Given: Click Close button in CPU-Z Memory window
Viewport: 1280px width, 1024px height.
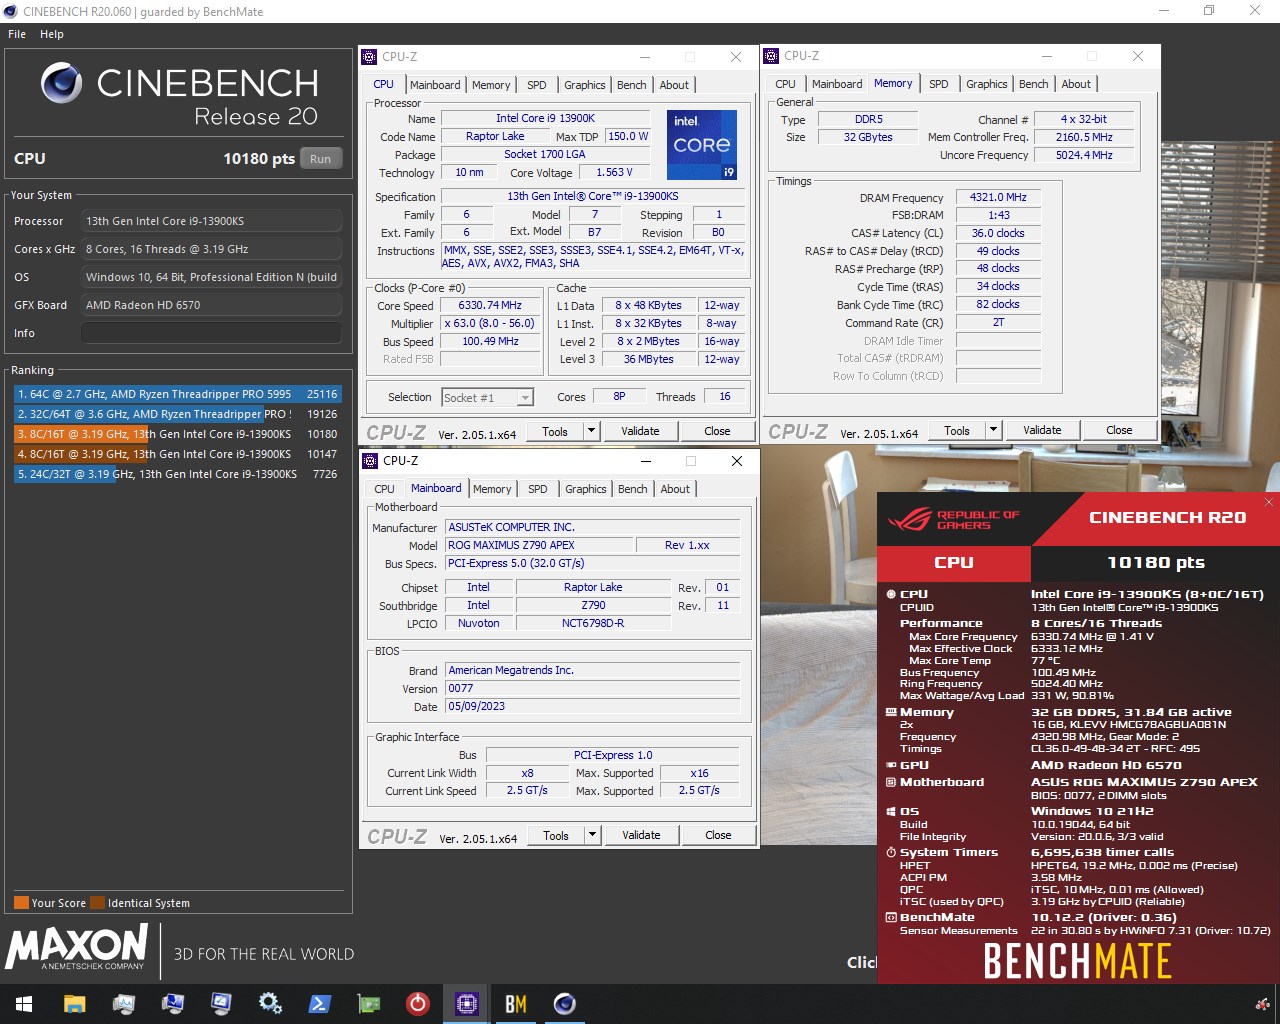Looking at the screenshot, I should (1119, 430).
